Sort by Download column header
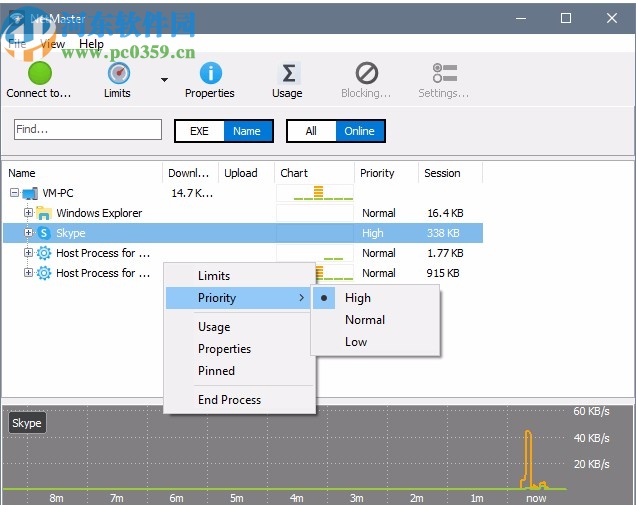This screenshot has height=505, width=636. point(191,173)
